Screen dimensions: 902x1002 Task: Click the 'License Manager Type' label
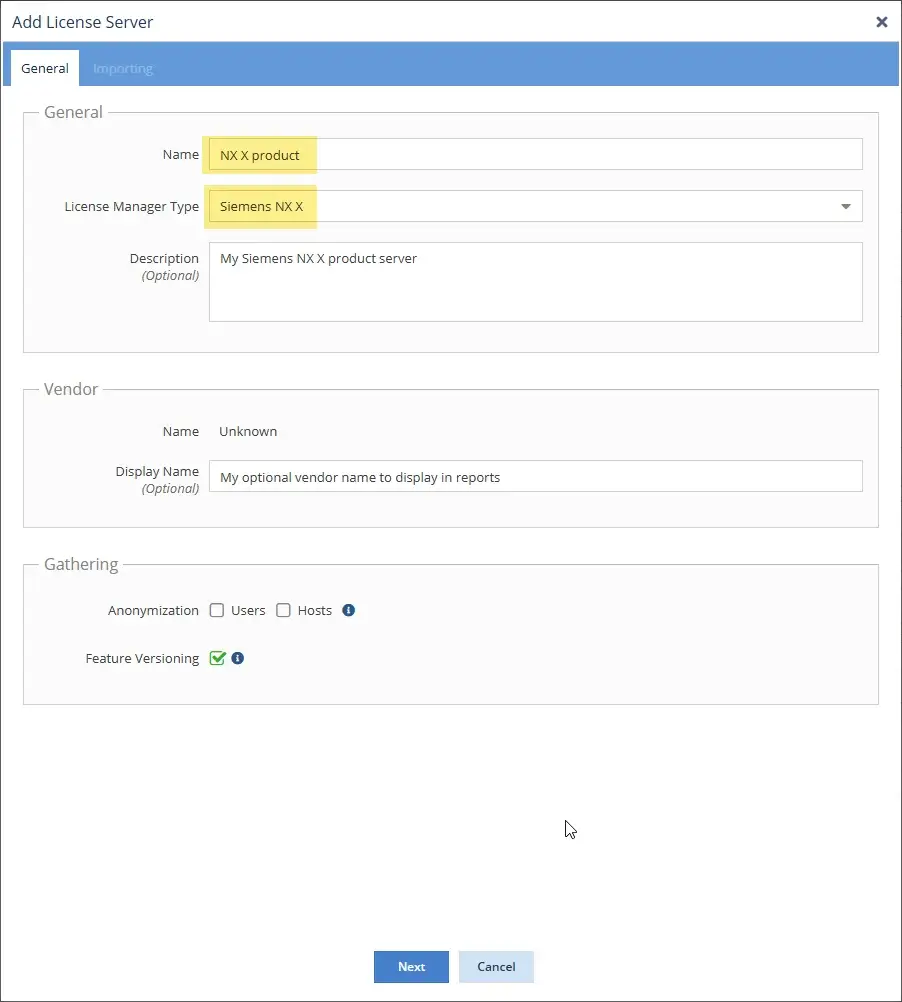(132, 206)
